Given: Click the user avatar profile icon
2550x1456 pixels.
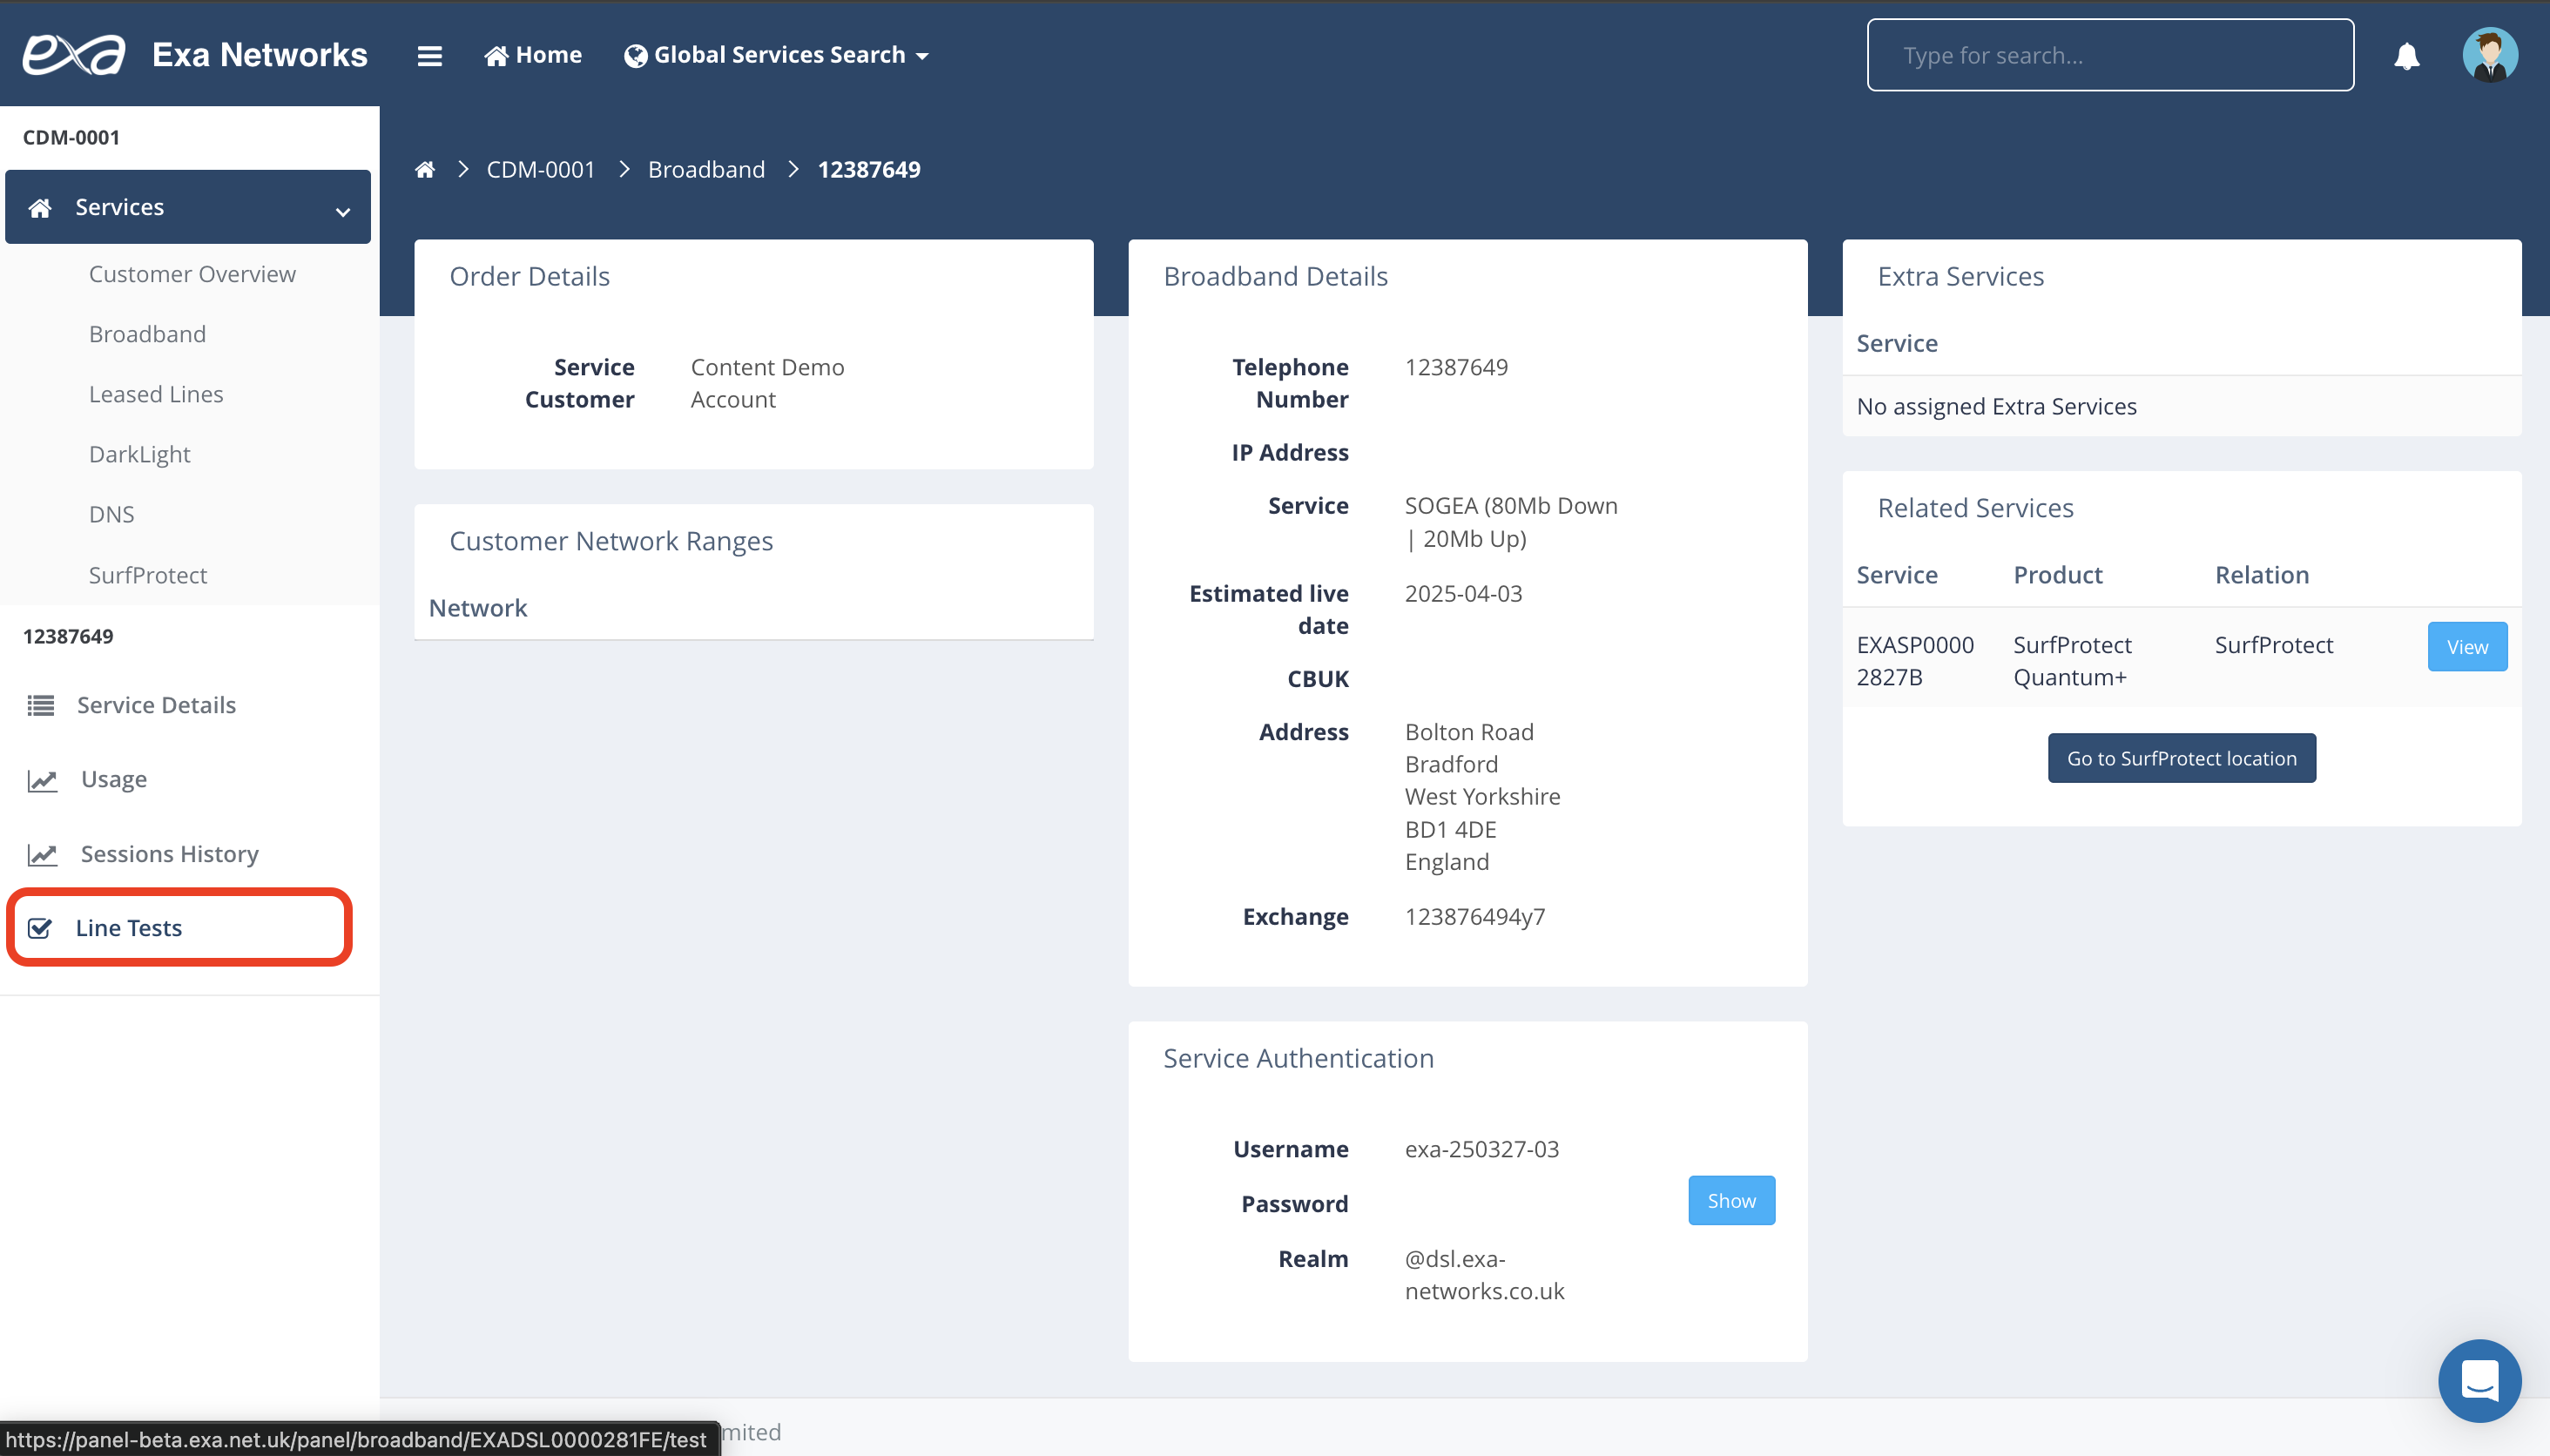Looking at the screenshot, I should pyautogui.click(x=2489, y=55).
